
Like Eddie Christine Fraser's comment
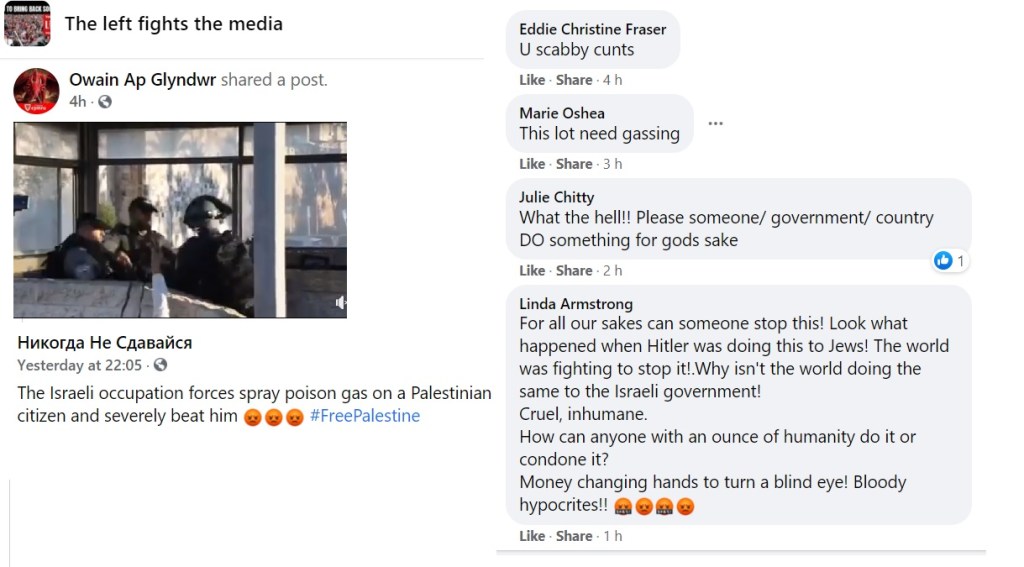pos(532,80)
